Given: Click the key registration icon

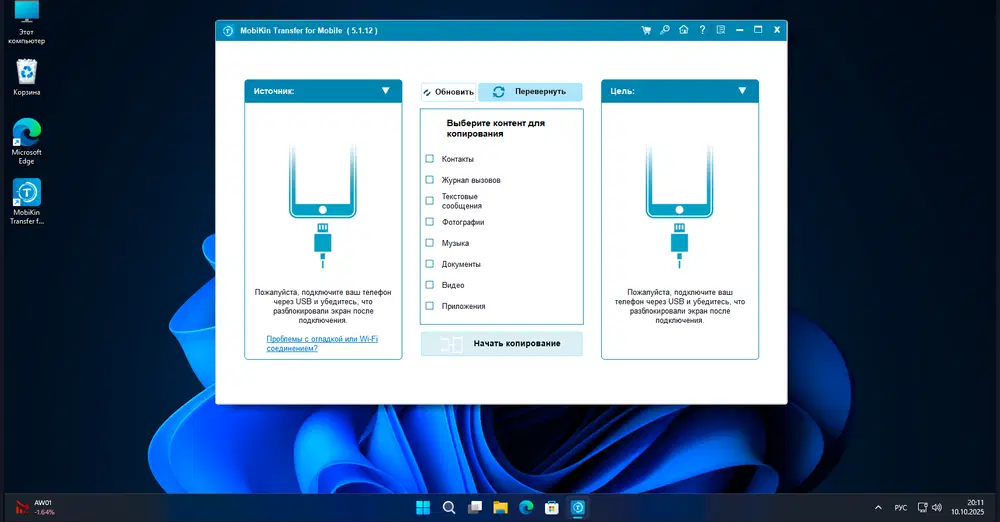Looking at the screenshot, I should (665, 30).
